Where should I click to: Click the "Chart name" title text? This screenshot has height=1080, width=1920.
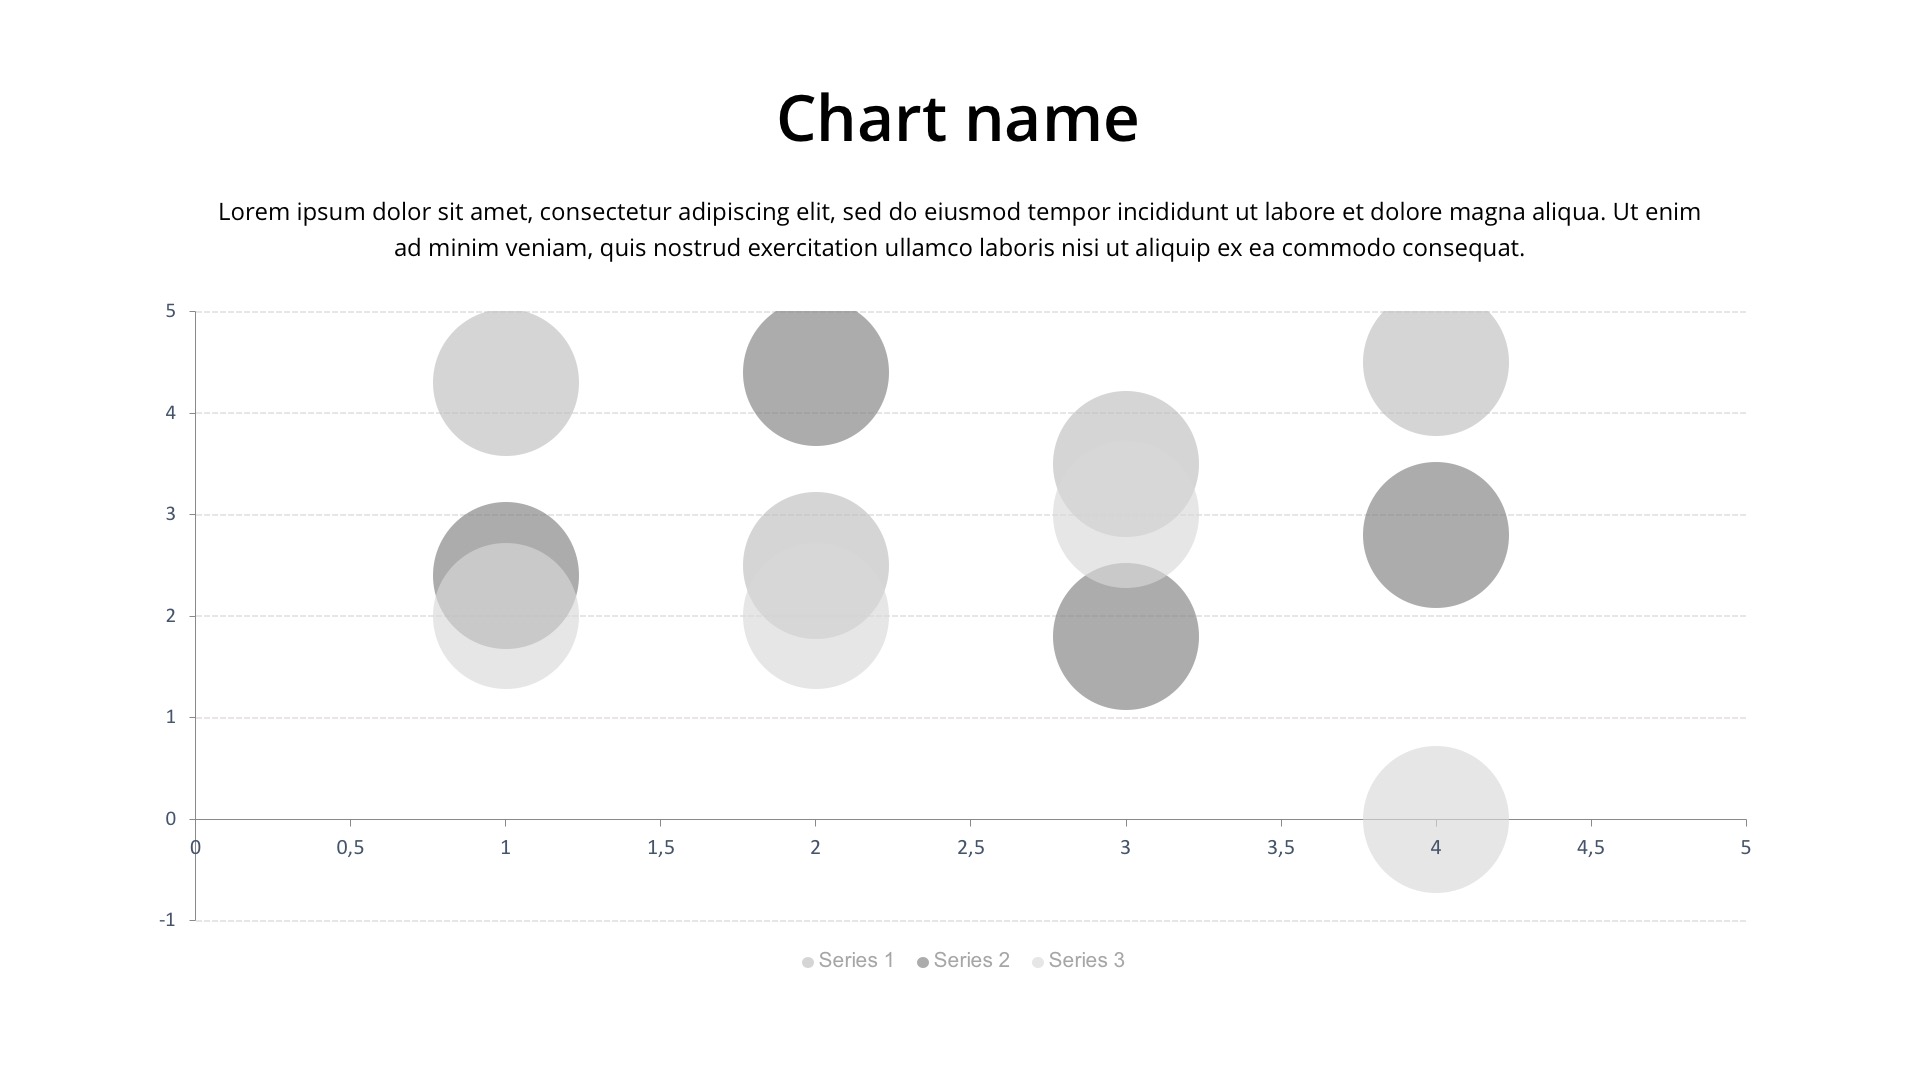957,119
